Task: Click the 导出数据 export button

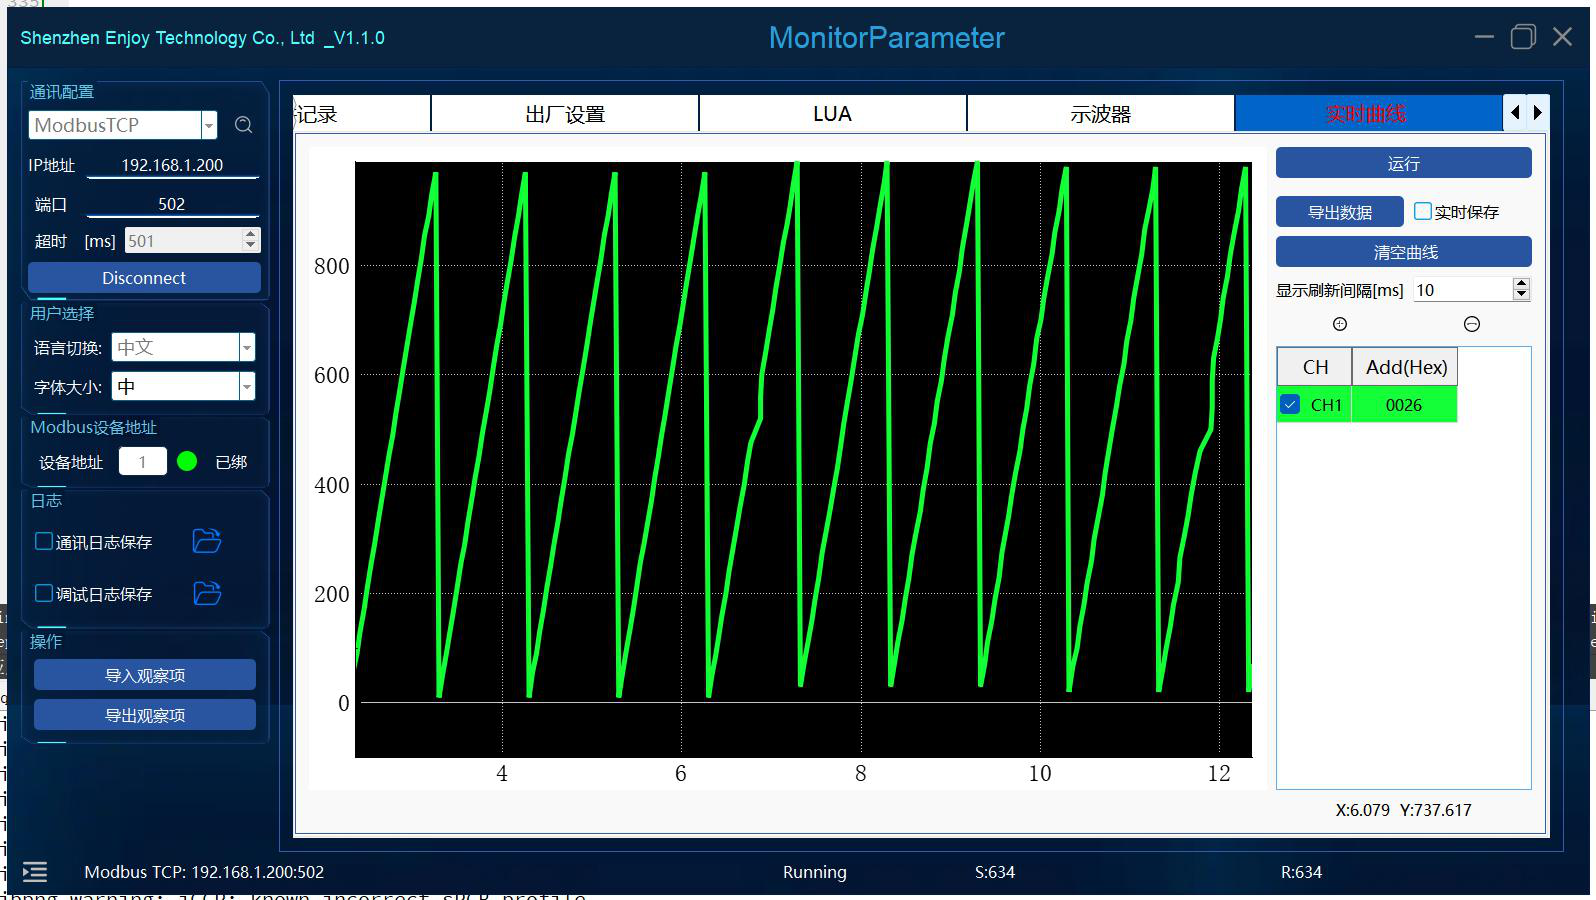Action: [x=1339, y=212]
